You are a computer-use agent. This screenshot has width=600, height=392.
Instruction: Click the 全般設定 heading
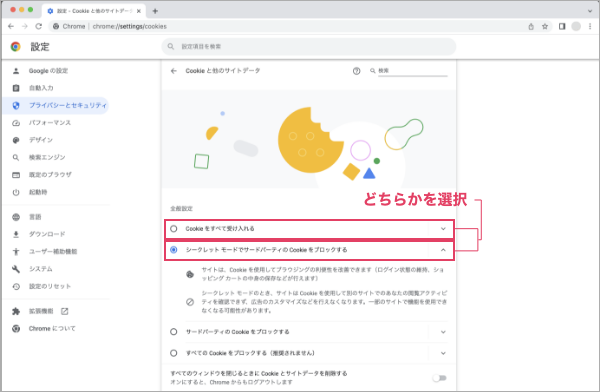point(181,209)
